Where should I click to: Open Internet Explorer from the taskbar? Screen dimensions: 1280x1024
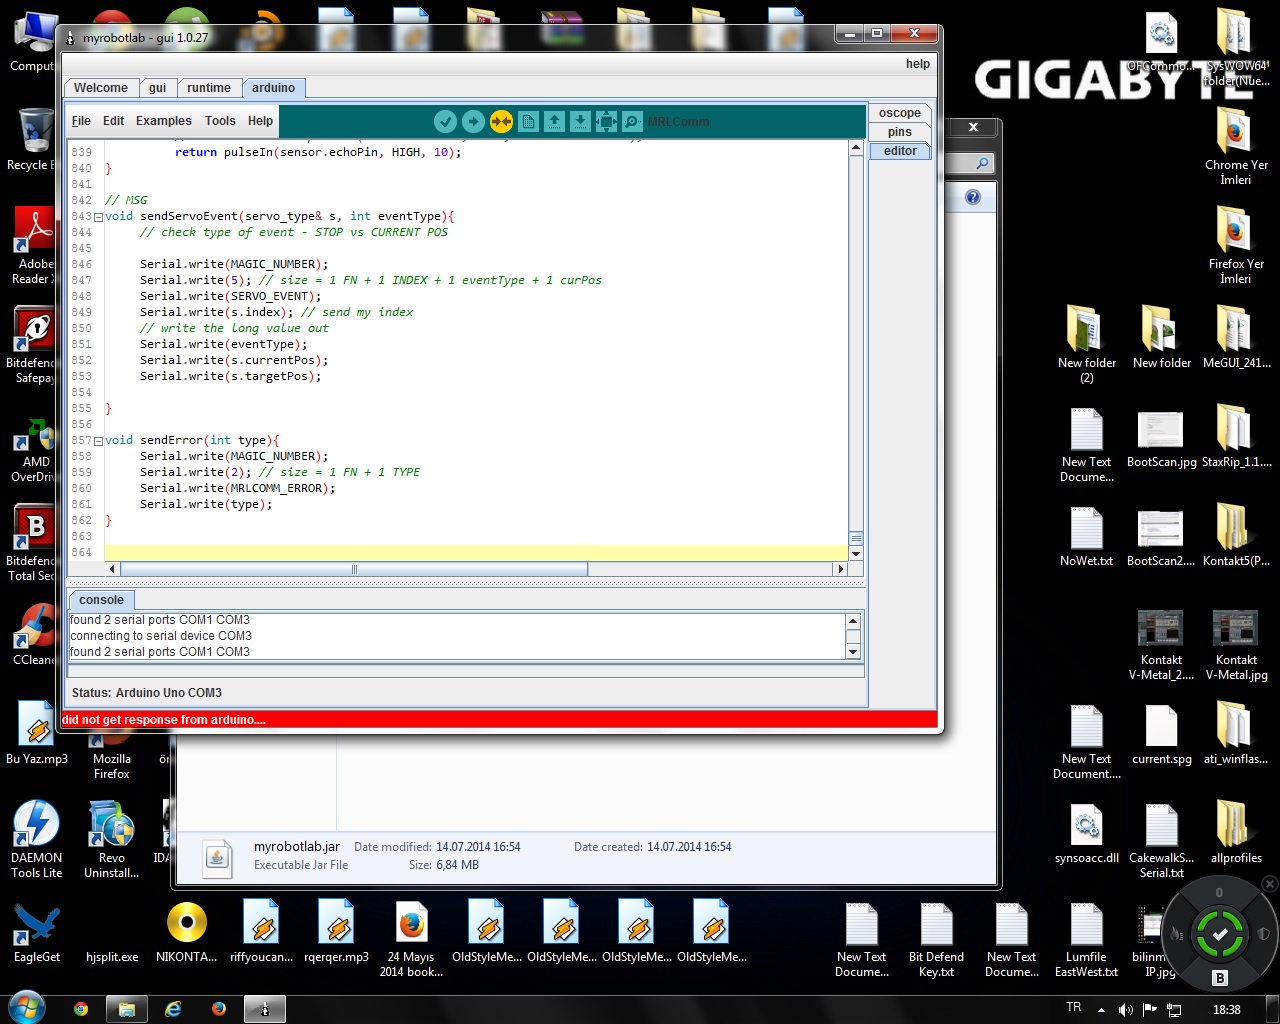coord(173,1009)
